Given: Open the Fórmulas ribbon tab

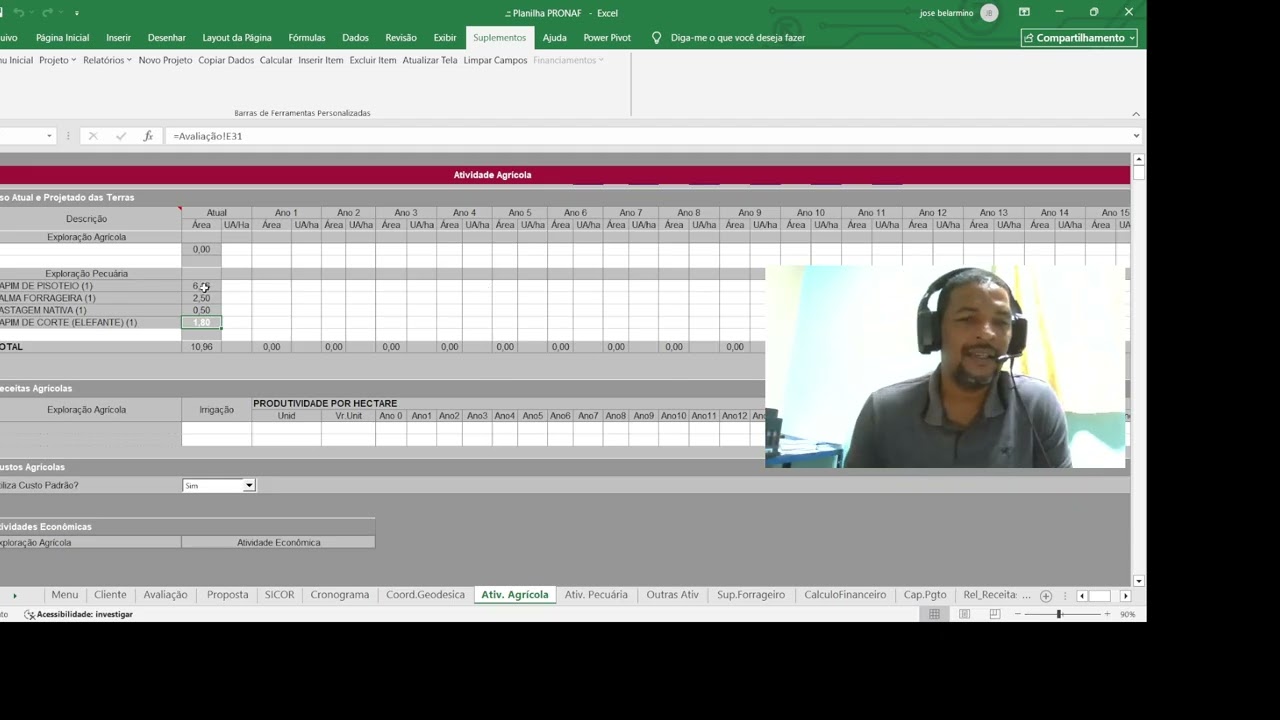Looking at the screenshot, I should 307,38.
